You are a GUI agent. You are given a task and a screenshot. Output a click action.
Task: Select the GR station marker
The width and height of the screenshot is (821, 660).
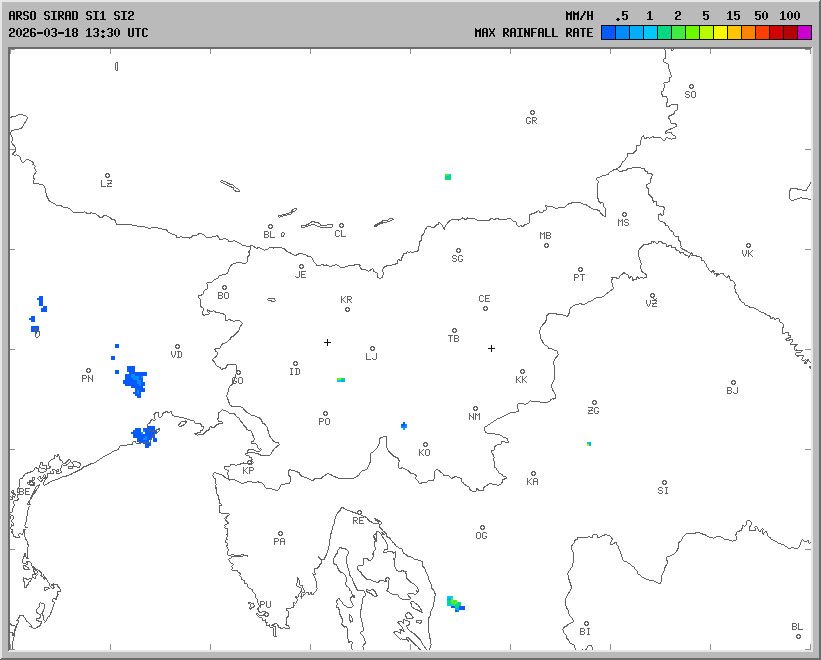click(x=532, y=113)
